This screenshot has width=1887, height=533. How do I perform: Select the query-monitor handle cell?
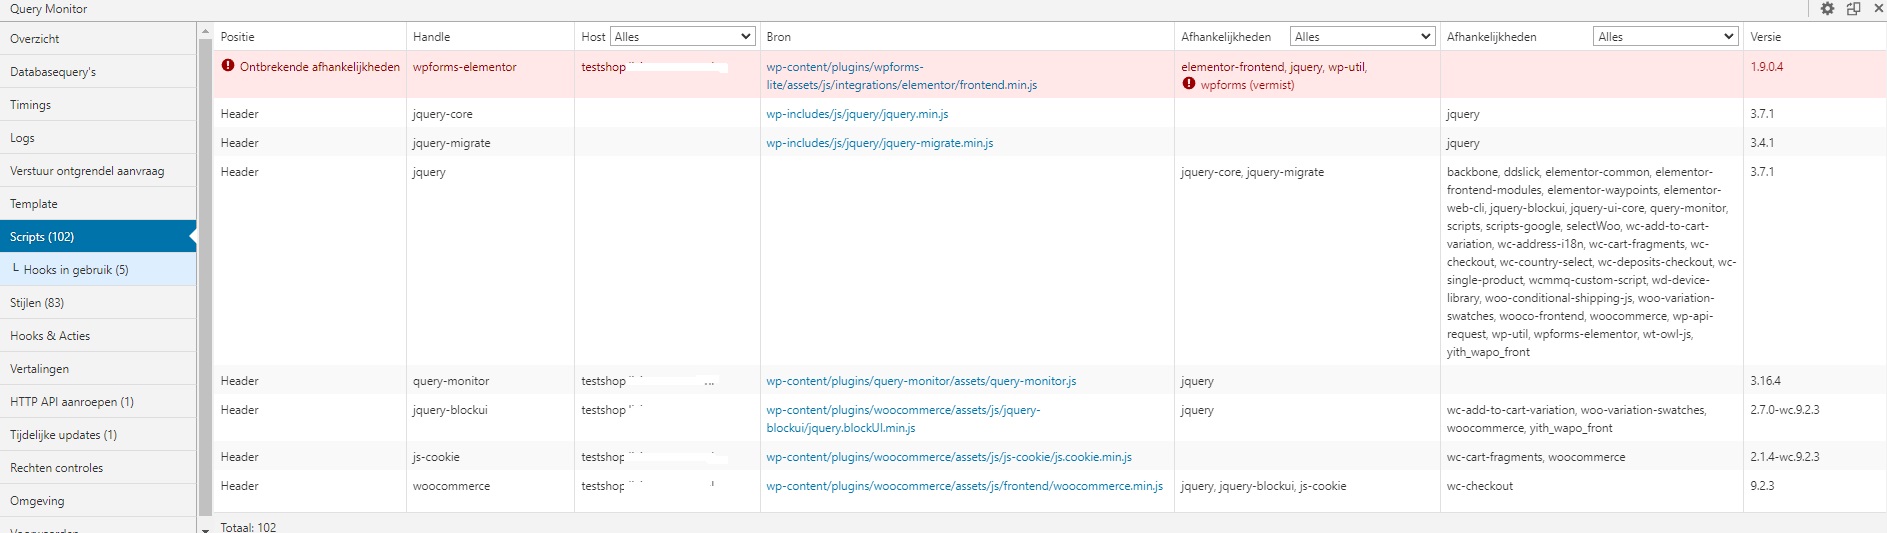(490, 380)
